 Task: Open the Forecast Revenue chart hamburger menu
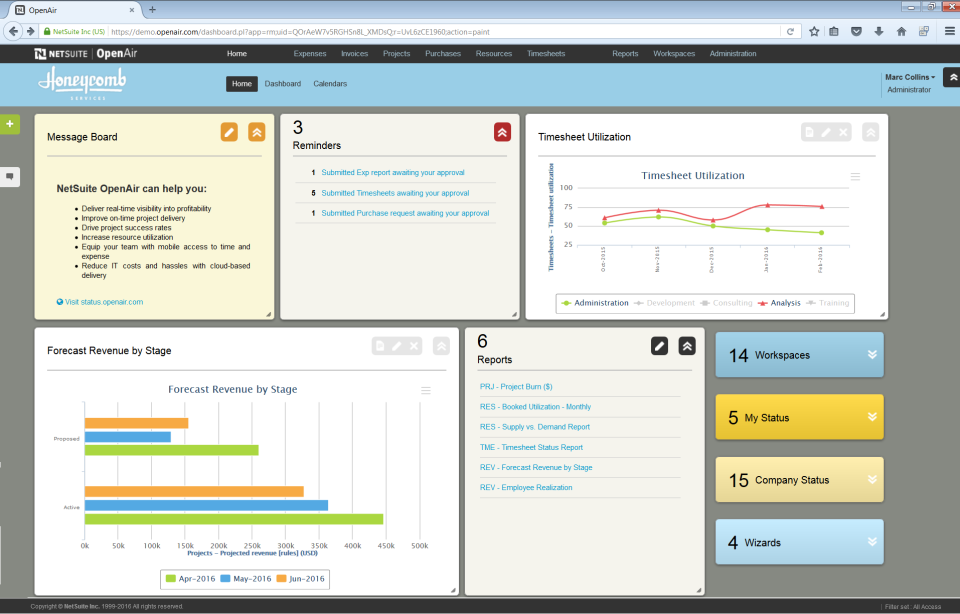[x=426, y=389]
